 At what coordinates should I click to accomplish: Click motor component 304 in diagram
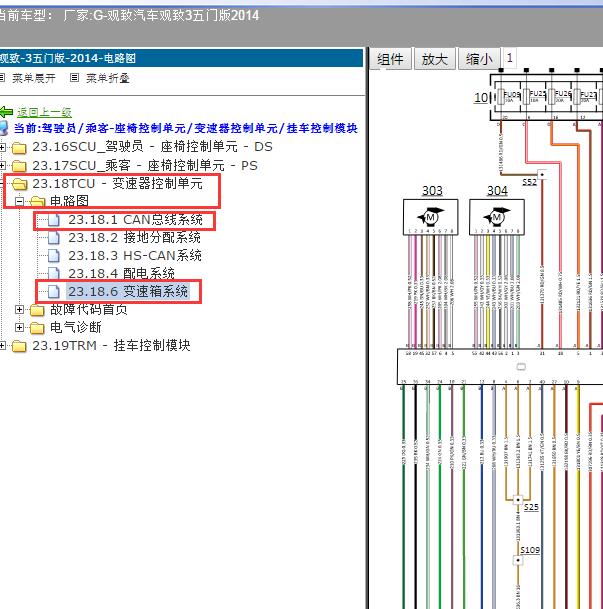pyautogui.click(x=497, y=217)
